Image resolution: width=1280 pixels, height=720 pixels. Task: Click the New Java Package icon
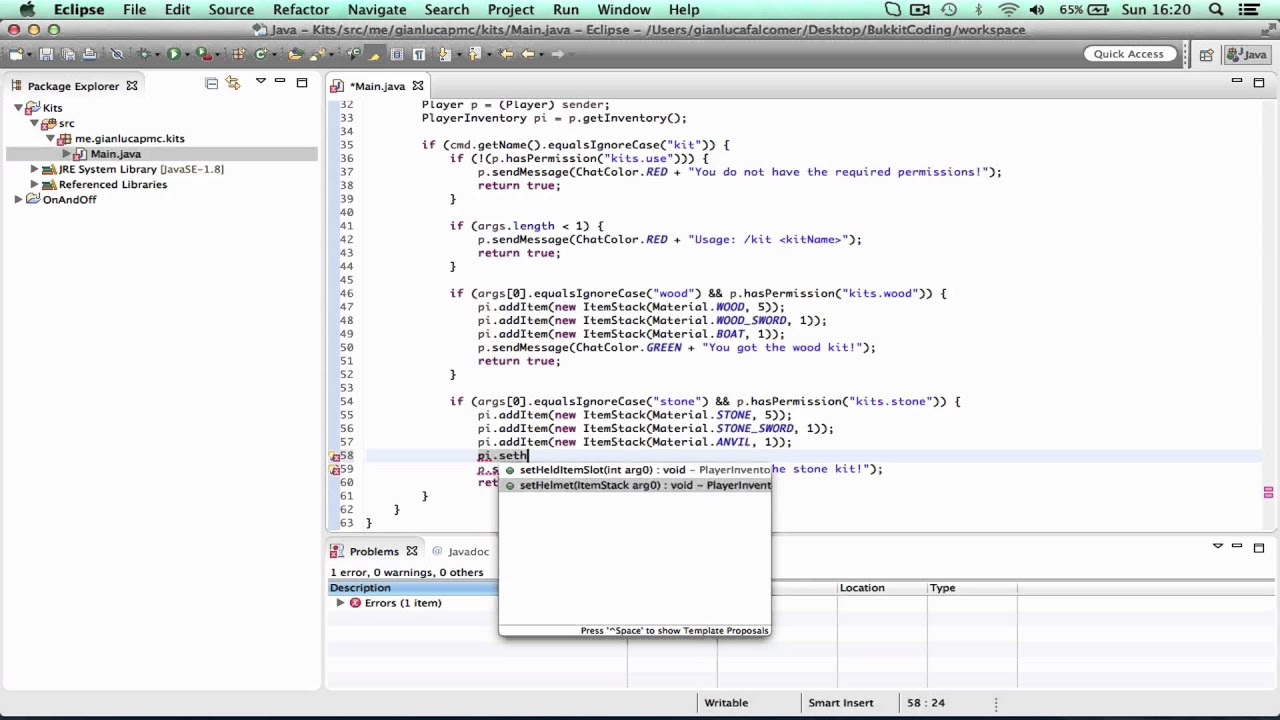pyautogui.click(x=238, y=54)
